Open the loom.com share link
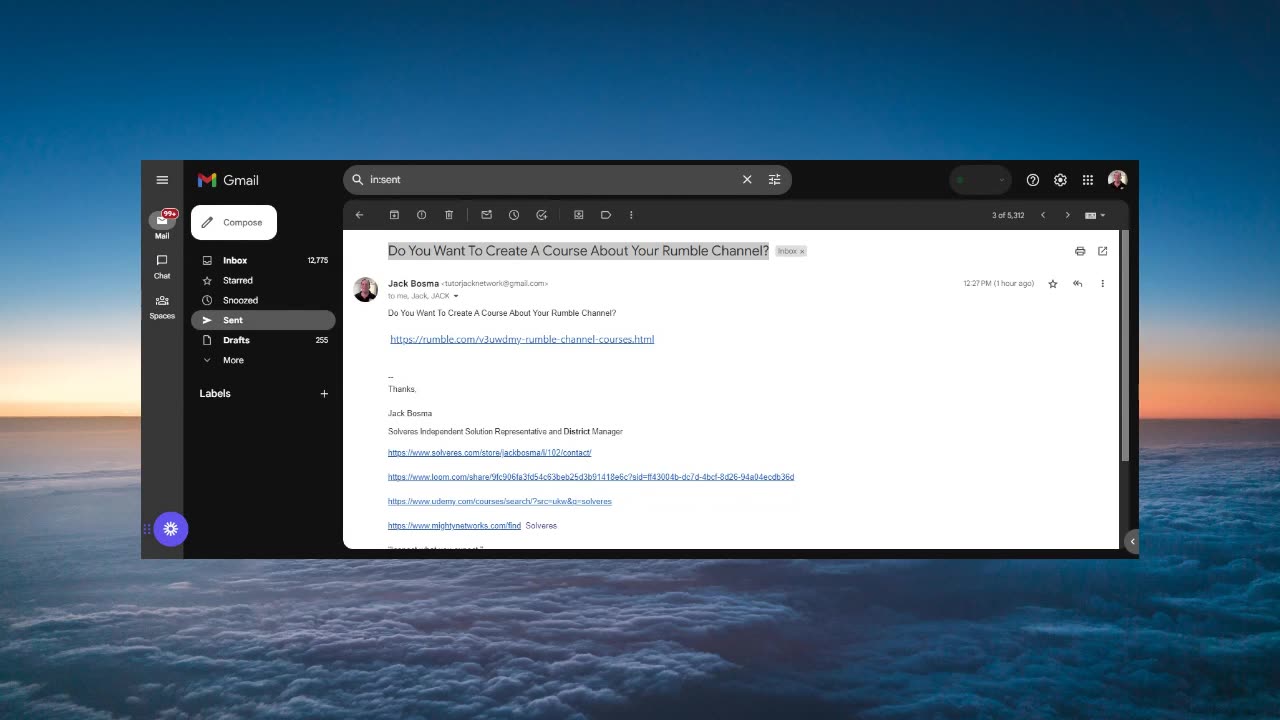The height and width of the screenshot is (720, 1280). (x=591, y=477)
